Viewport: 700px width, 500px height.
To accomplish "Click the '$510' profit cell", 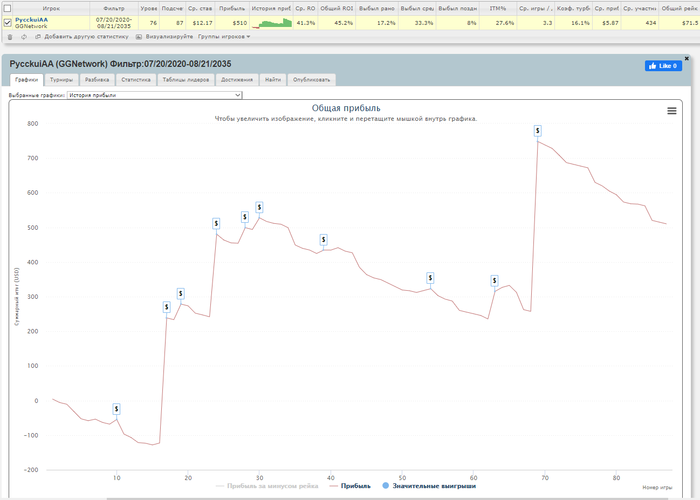I will [232, 23].
